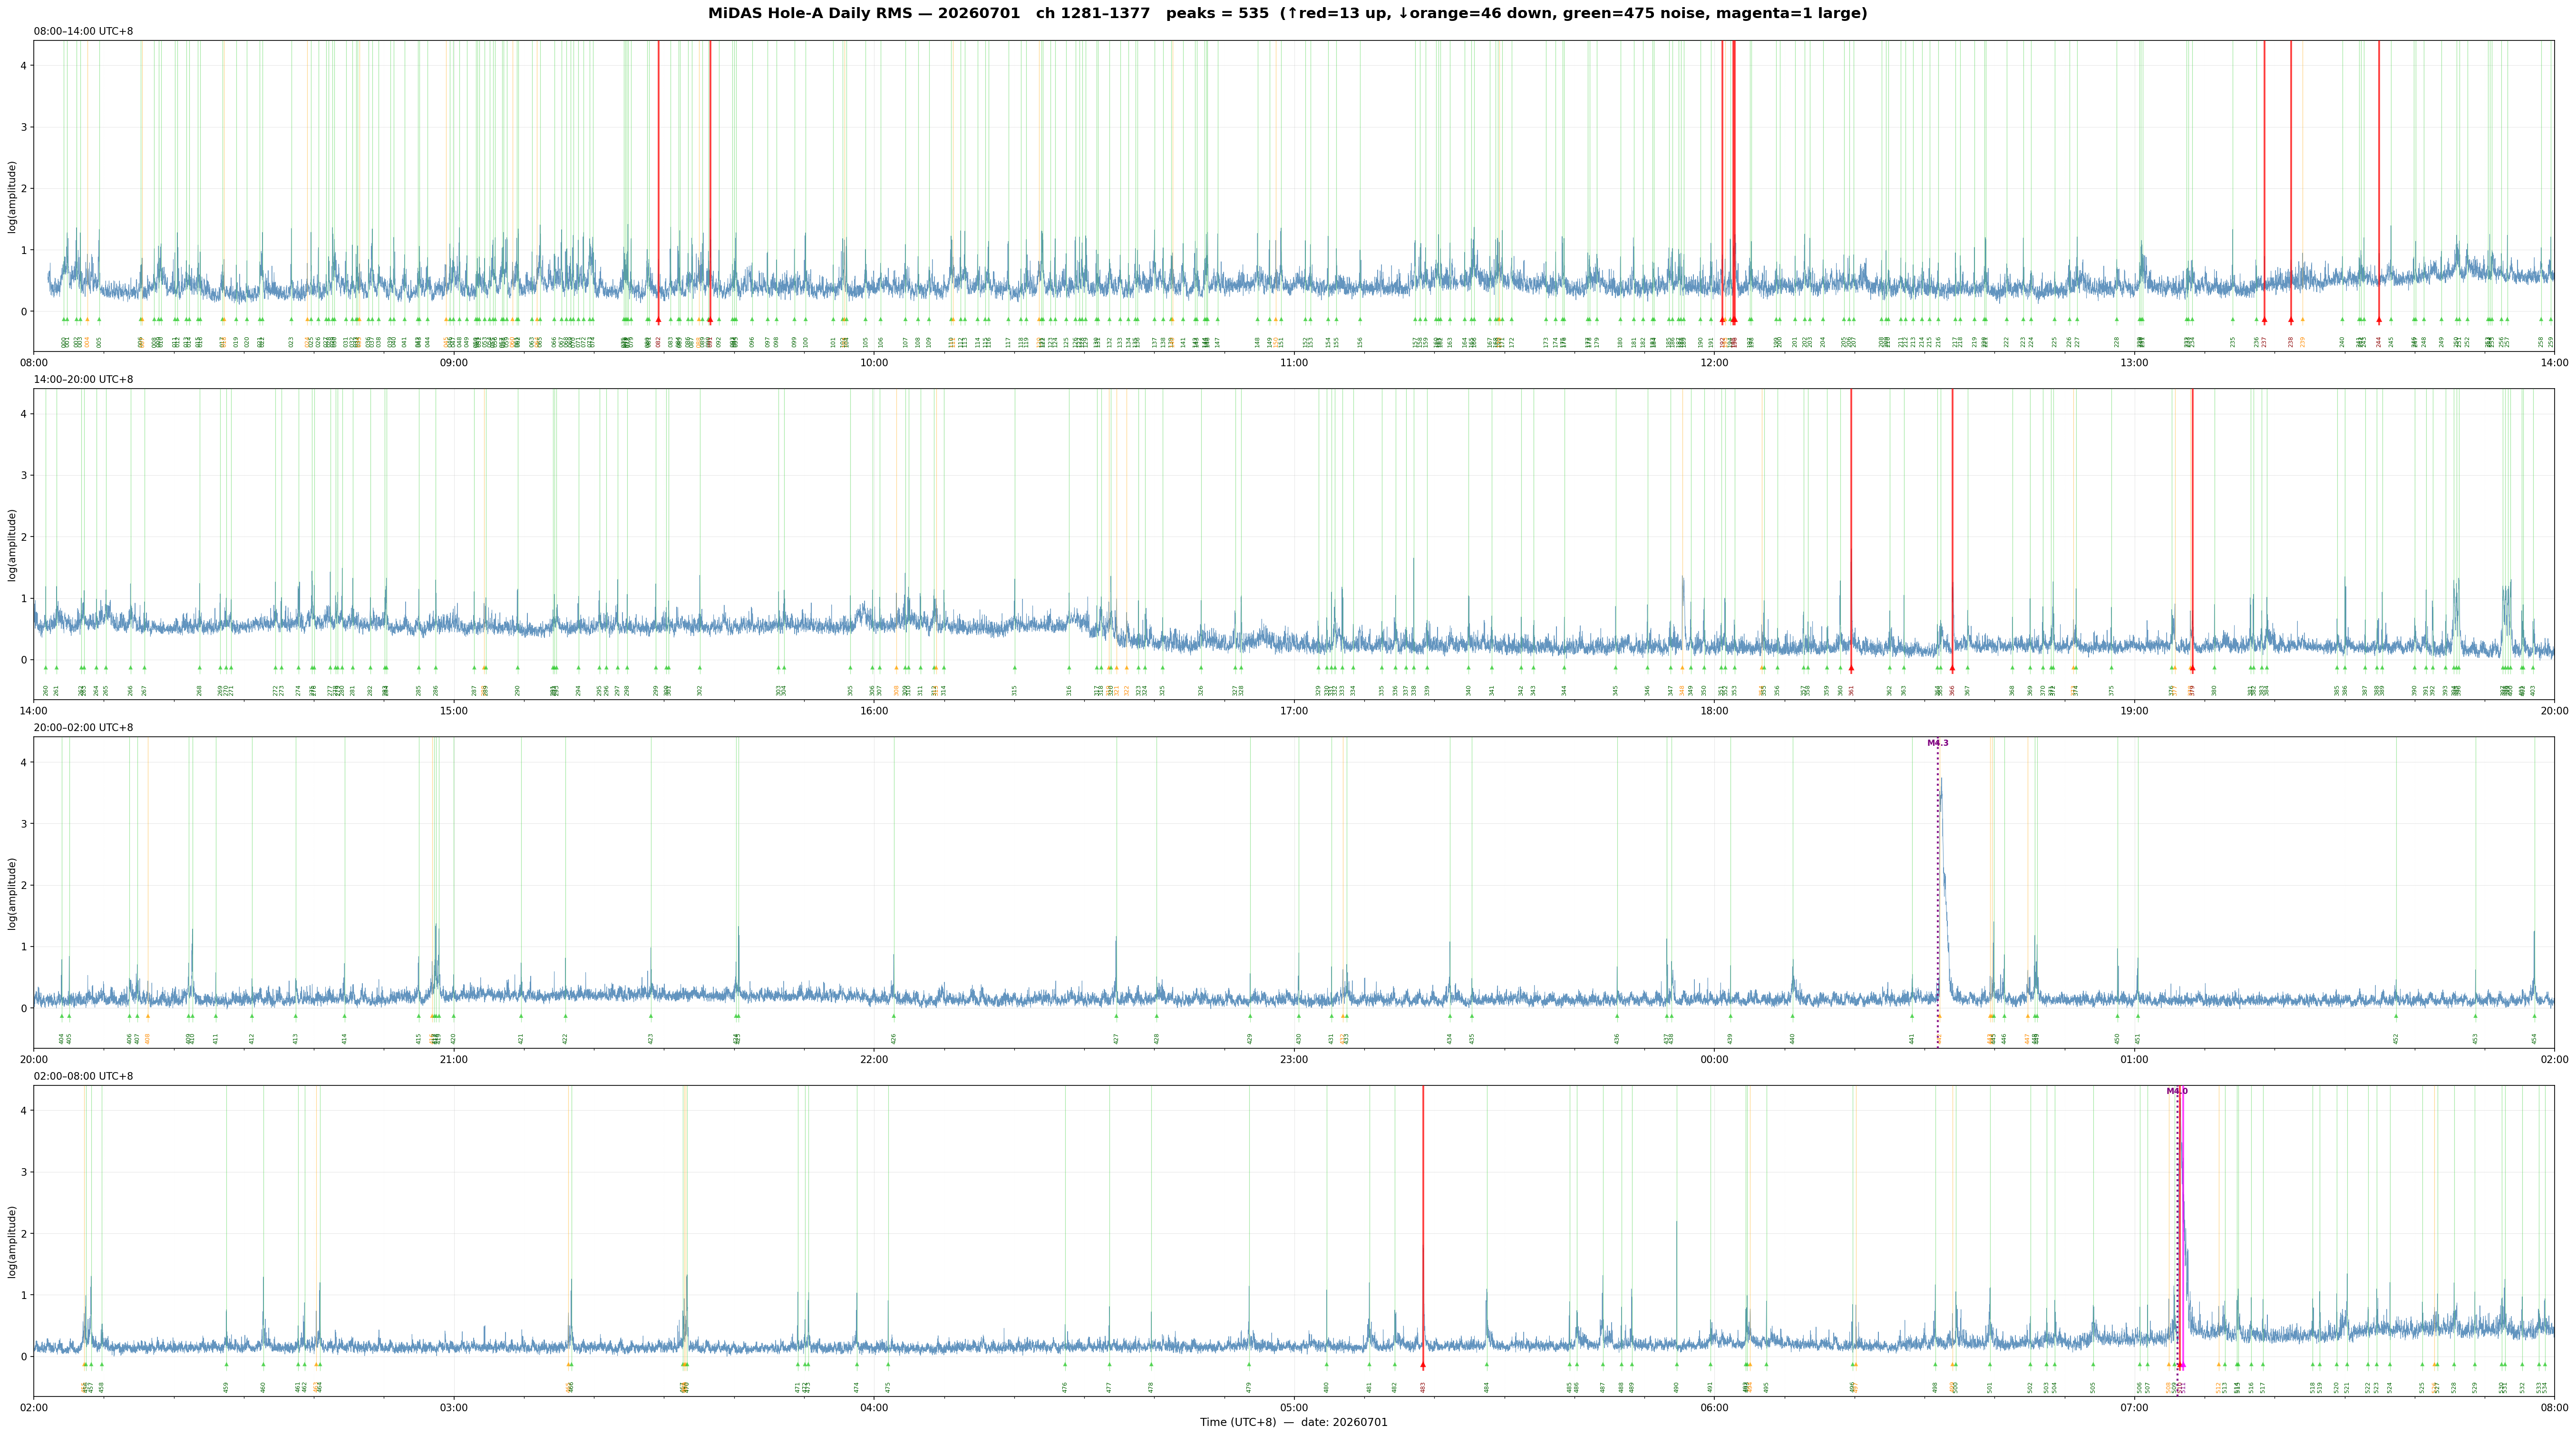Click the red up-peak label 483
This screenshot has height=1435, width=2576.
point(1423,1387)
